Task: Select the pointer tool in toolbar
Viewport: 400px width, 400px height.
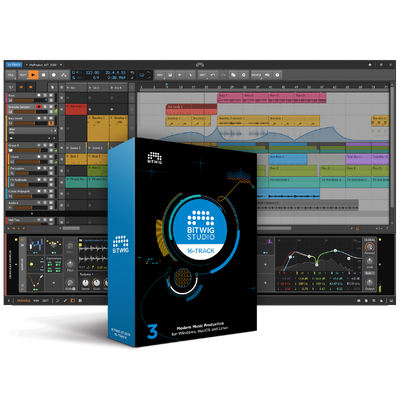Action: (x=52, y=87)
